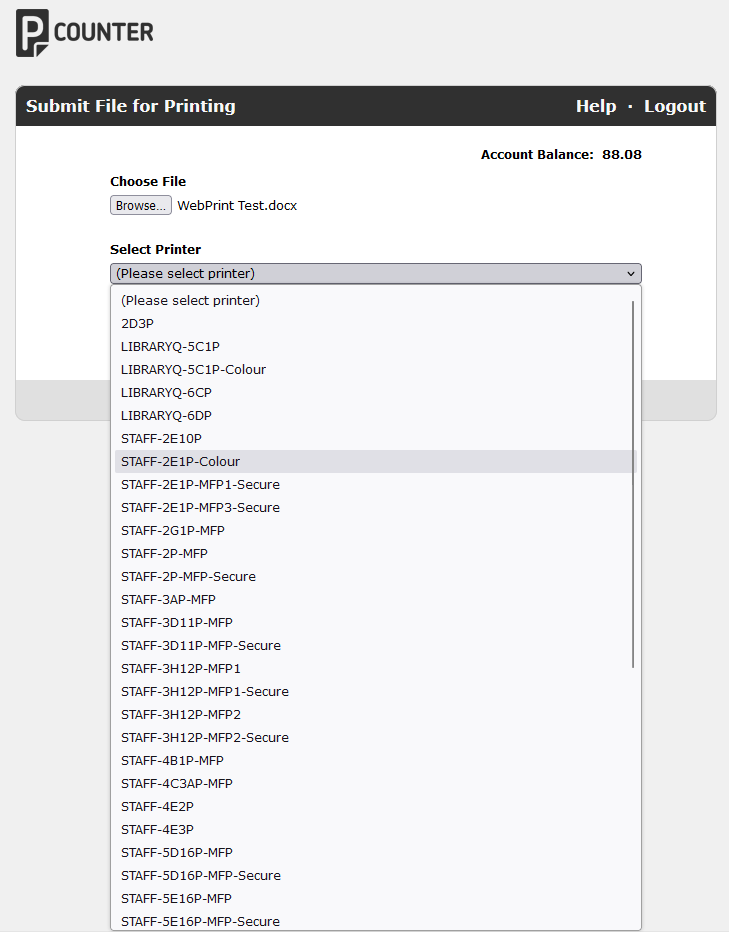Select STAFF-3D11P-MFP option
This screenshot has height=932, width=729.
tap(376, 622)
